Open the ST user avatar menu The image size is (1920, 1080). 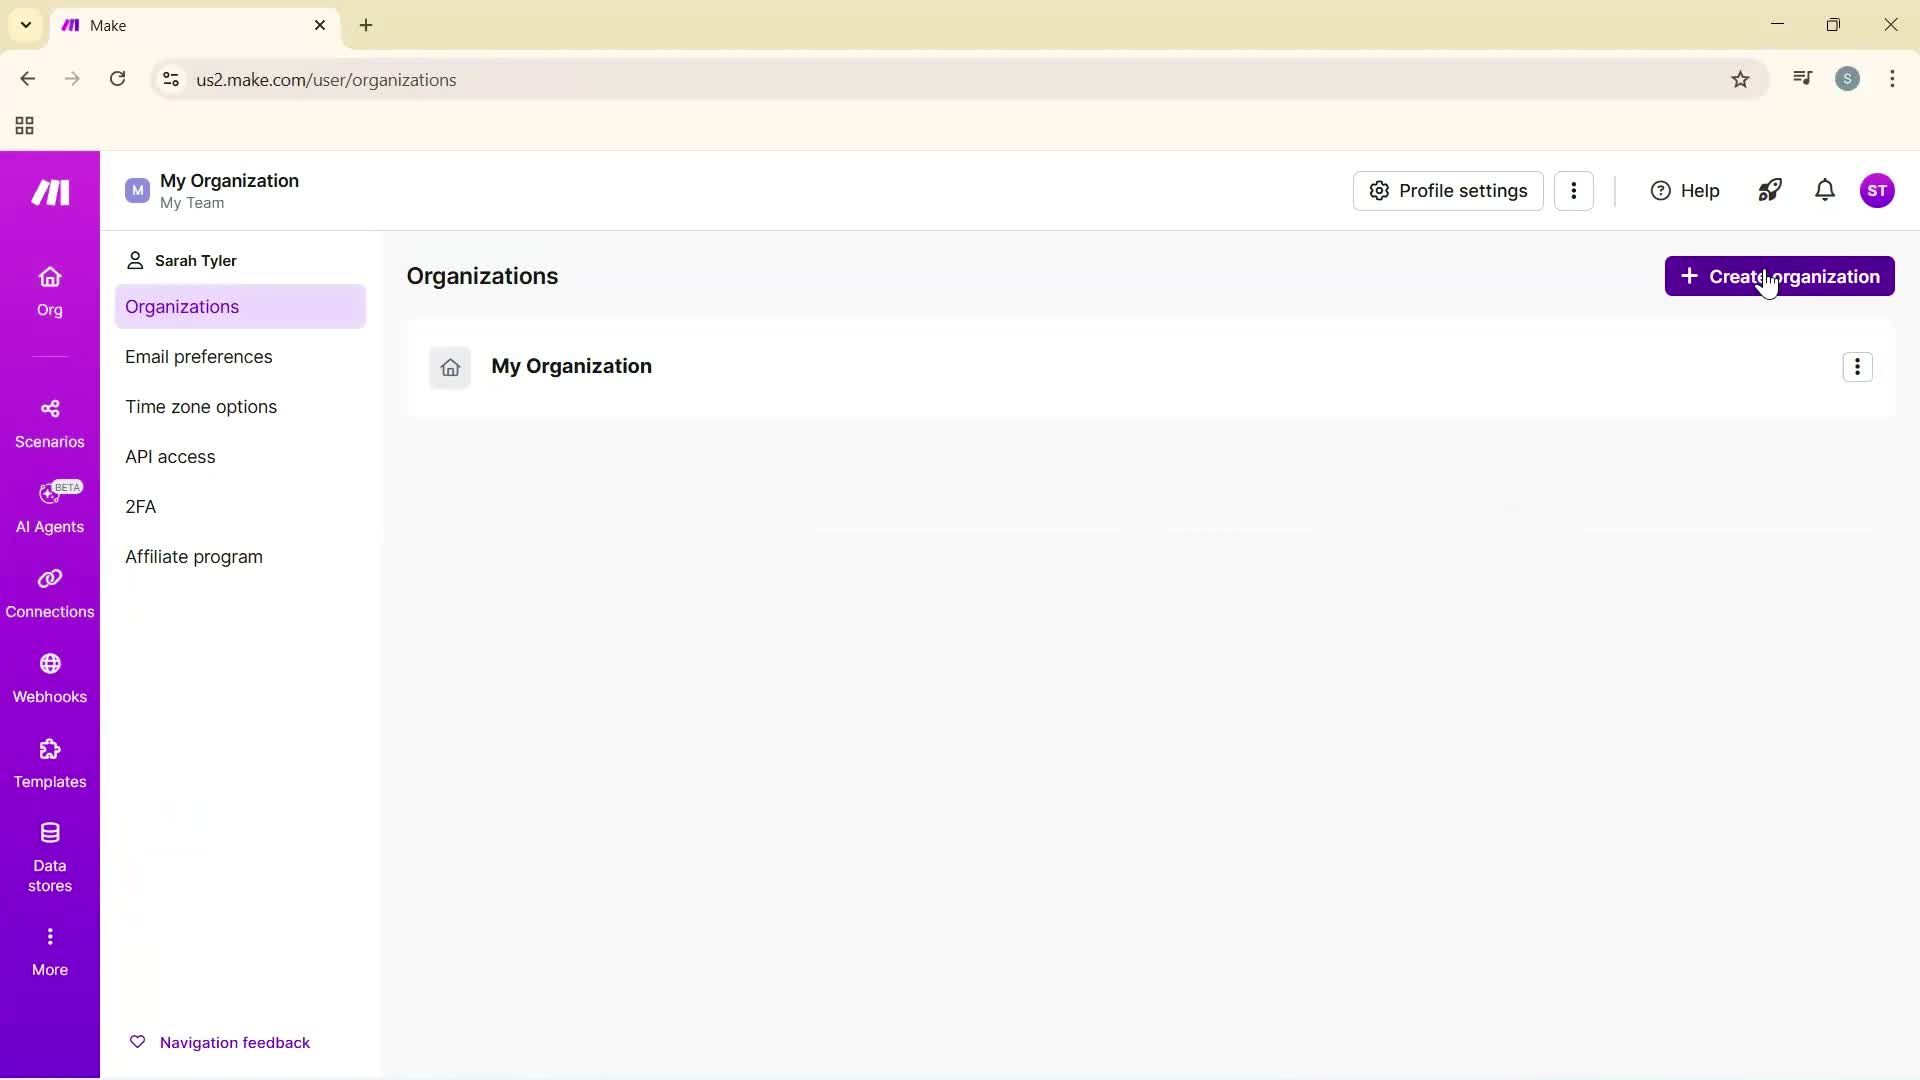point(1880,190)
